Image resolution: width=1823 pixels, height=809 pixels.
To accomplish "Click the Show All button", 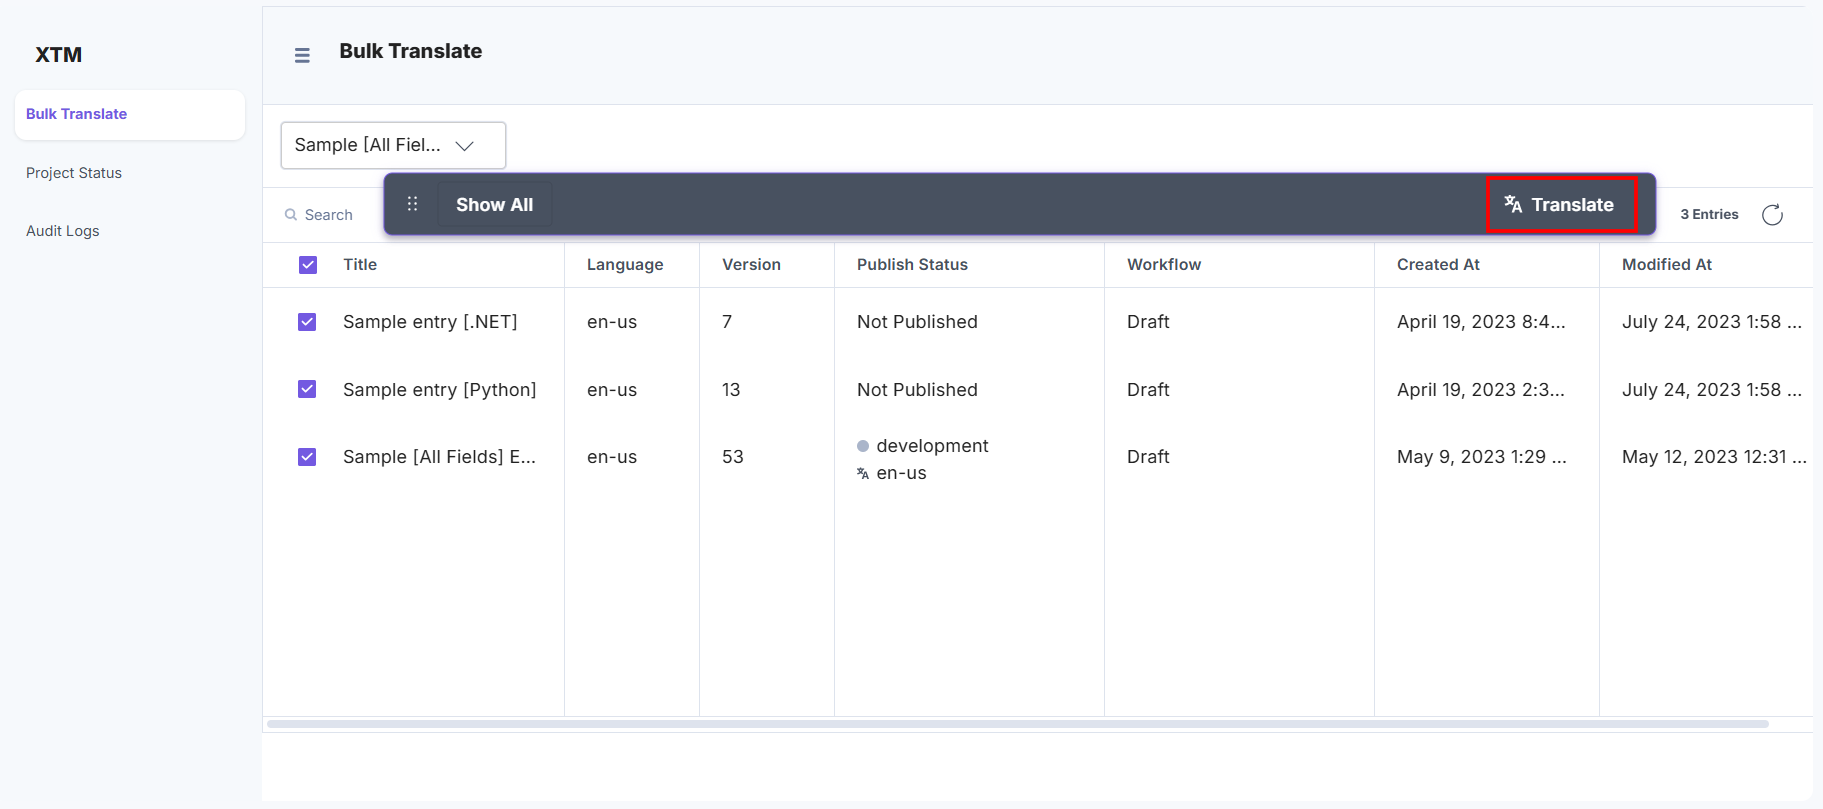I will [x=494, y=205].
